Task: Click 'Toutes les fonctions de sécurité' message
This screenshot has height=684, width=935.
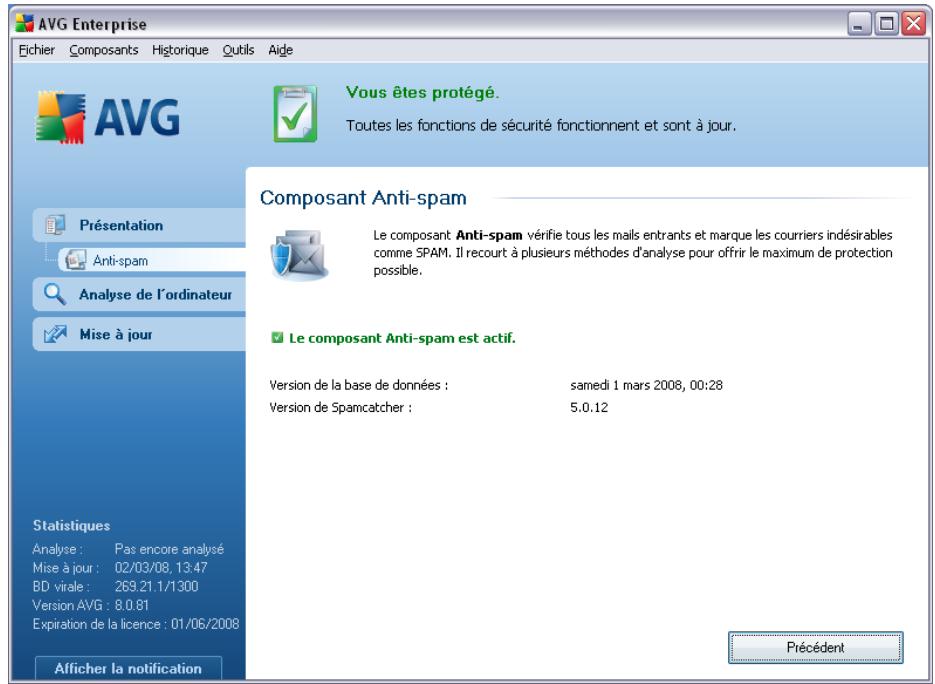Action: click(x=541, y=125)
